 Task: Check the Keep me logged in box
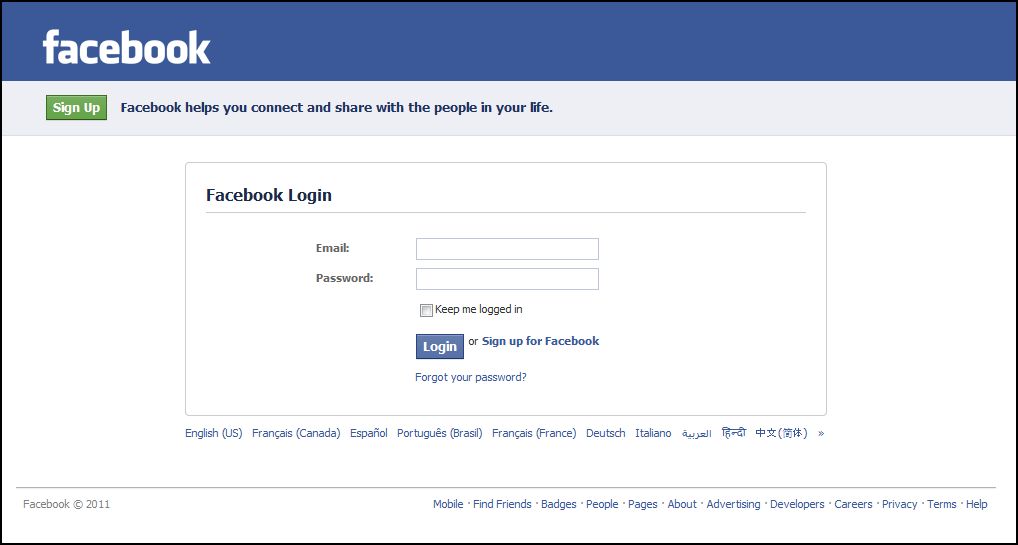(427, 311)
